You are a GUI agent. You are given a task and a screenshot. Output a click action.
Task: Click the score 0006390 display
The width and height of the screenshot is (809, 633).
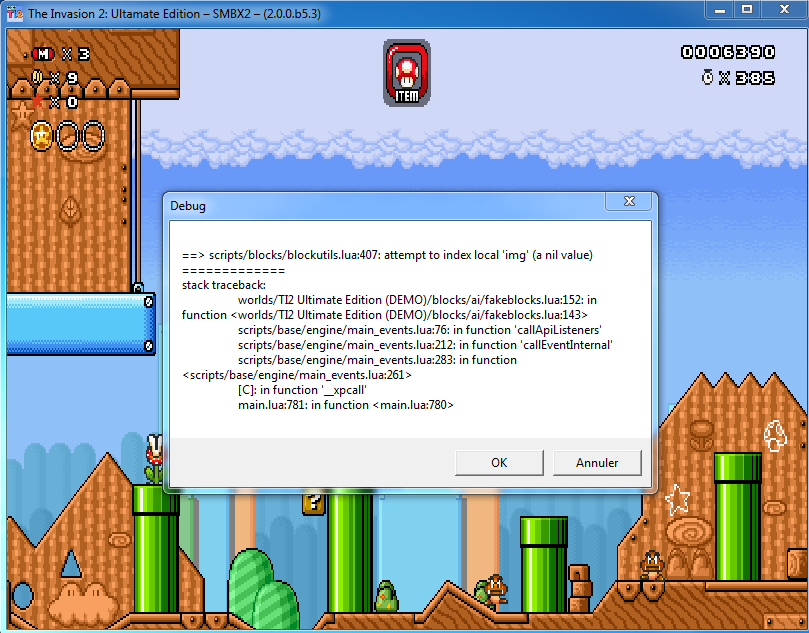click(728, 52)
